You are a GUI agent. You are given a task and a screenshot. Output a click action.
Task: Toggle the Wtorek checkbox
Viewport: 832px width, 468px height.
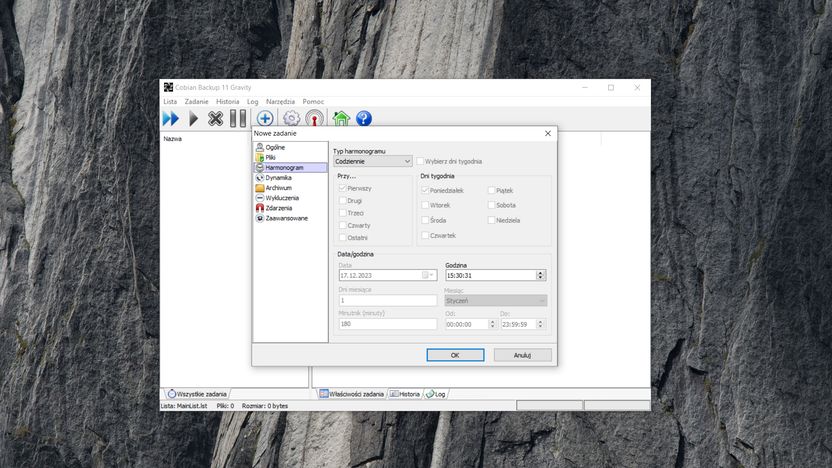click(425, 205)
